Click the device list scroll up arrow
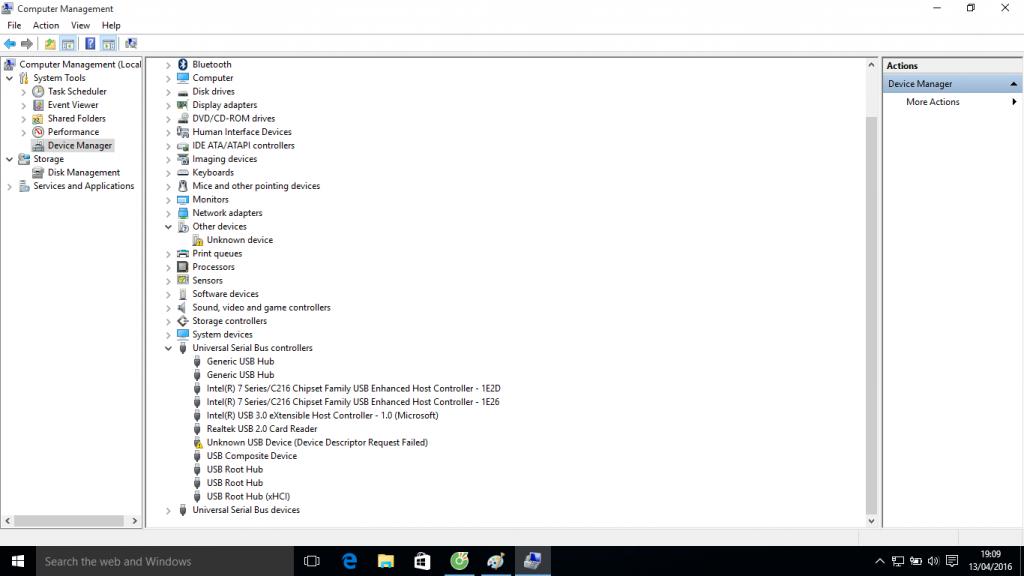The height and width of the screenshot is (576, 1024). point(871,65)
